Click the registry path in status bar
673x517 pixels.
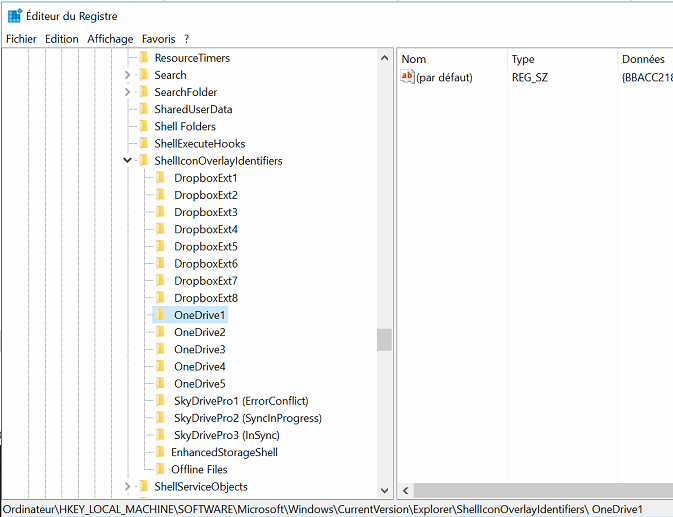tap(323, 509)
